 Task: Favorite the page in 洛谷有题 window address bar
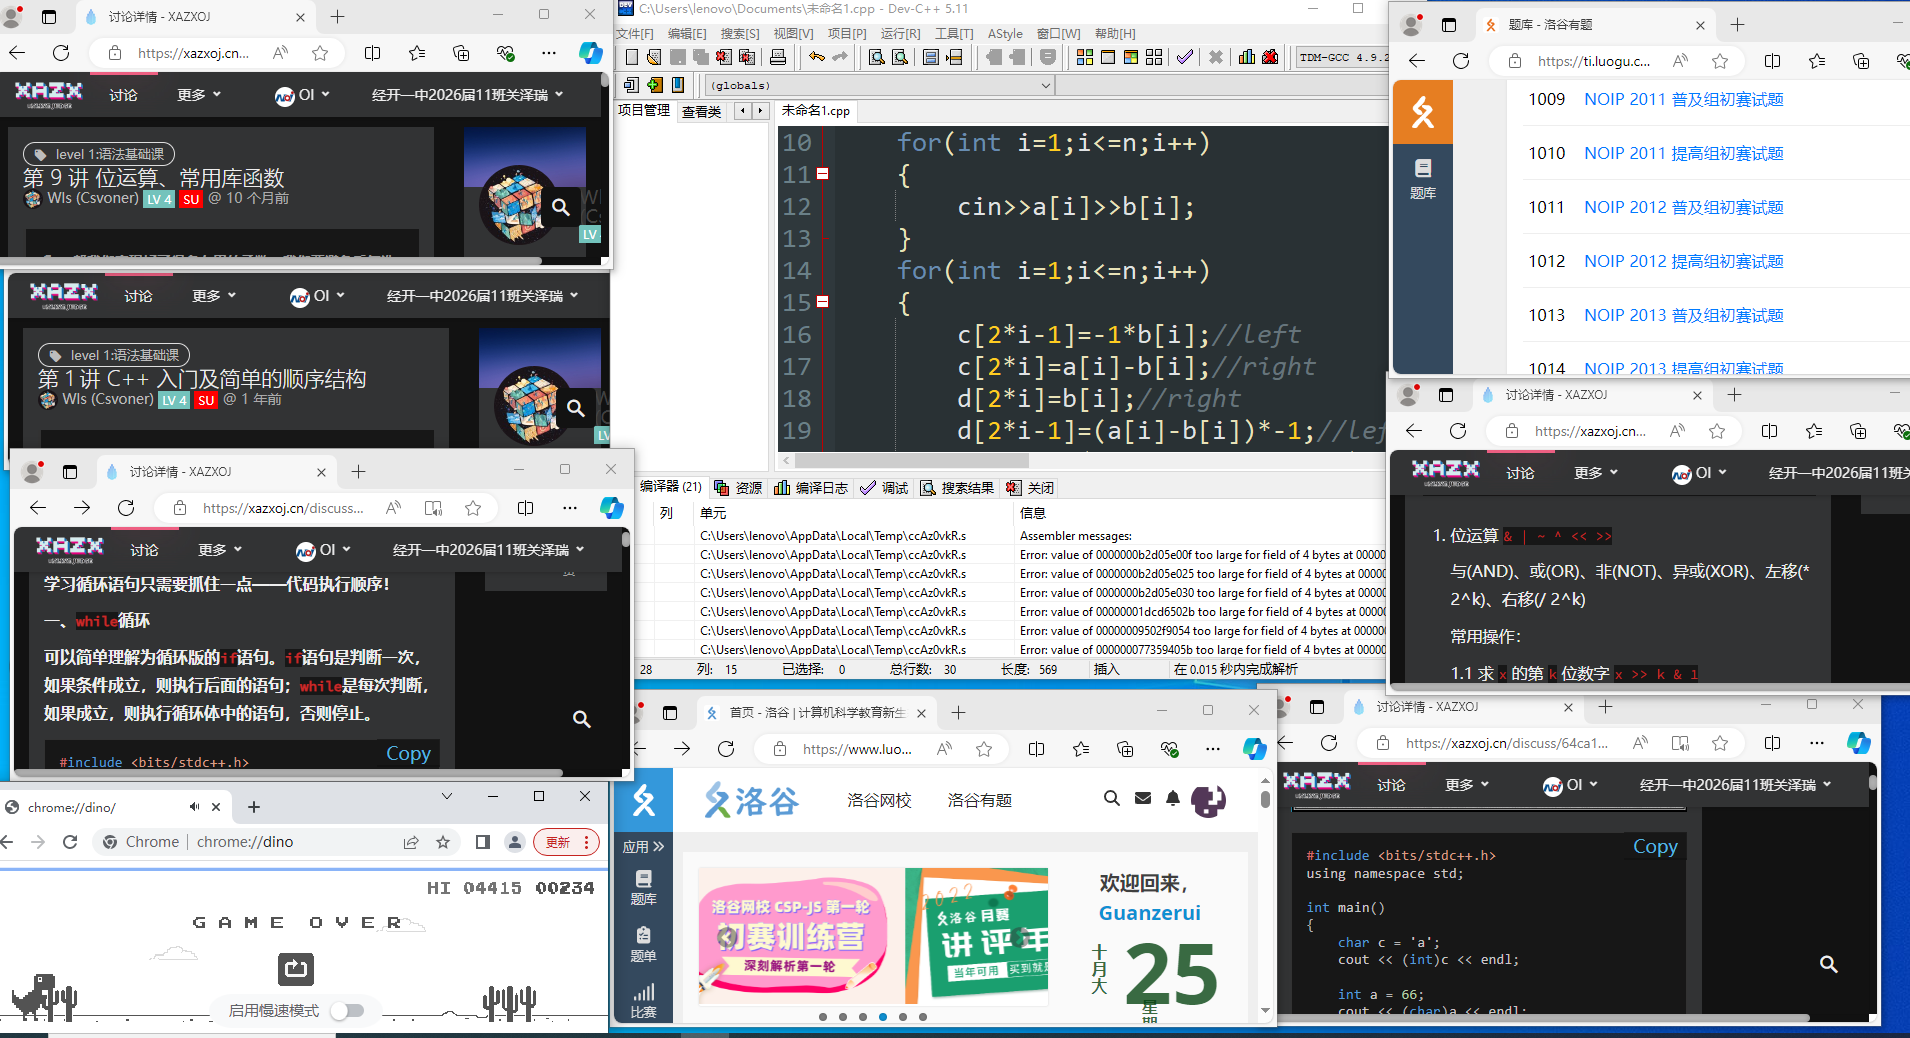(x=1720, y=61)
